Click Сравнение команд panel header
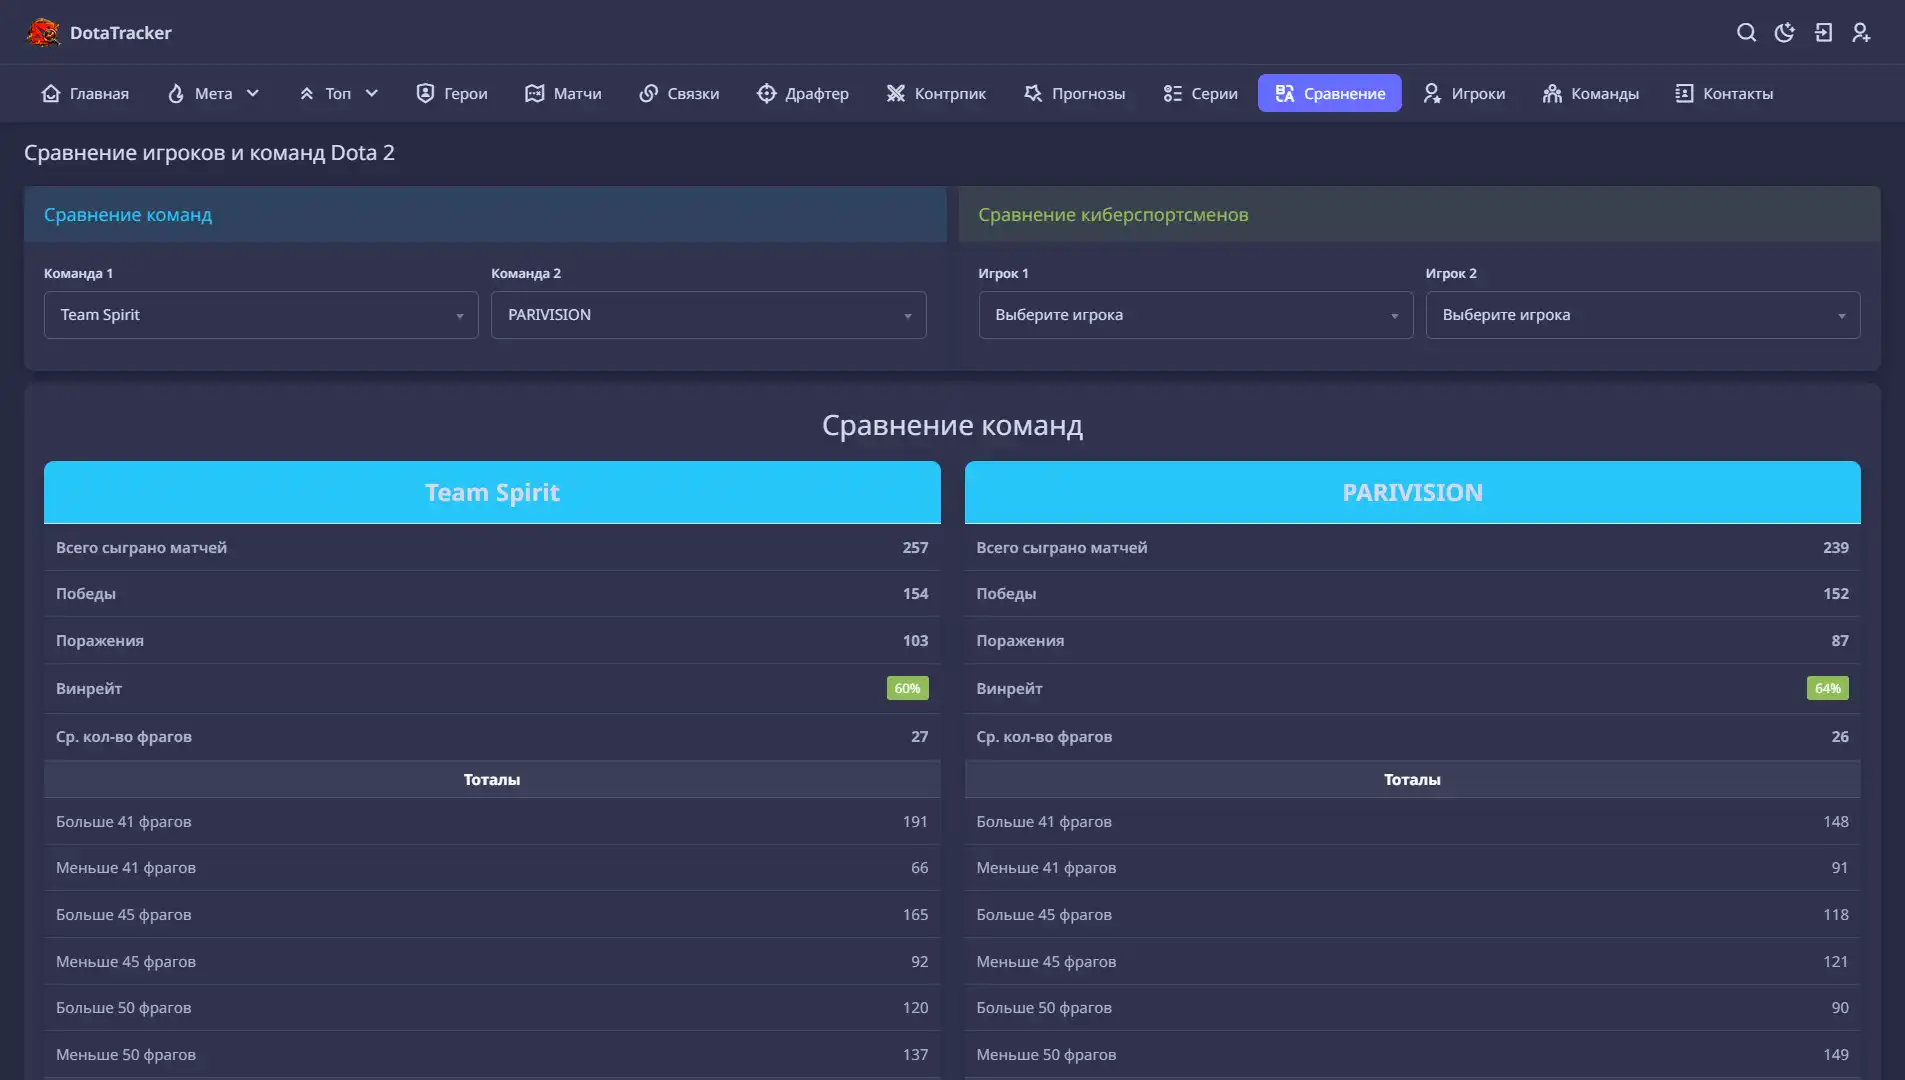The height and width of the screenshot is (1080, 1905). pyautogui.click(x=485, y=214)
